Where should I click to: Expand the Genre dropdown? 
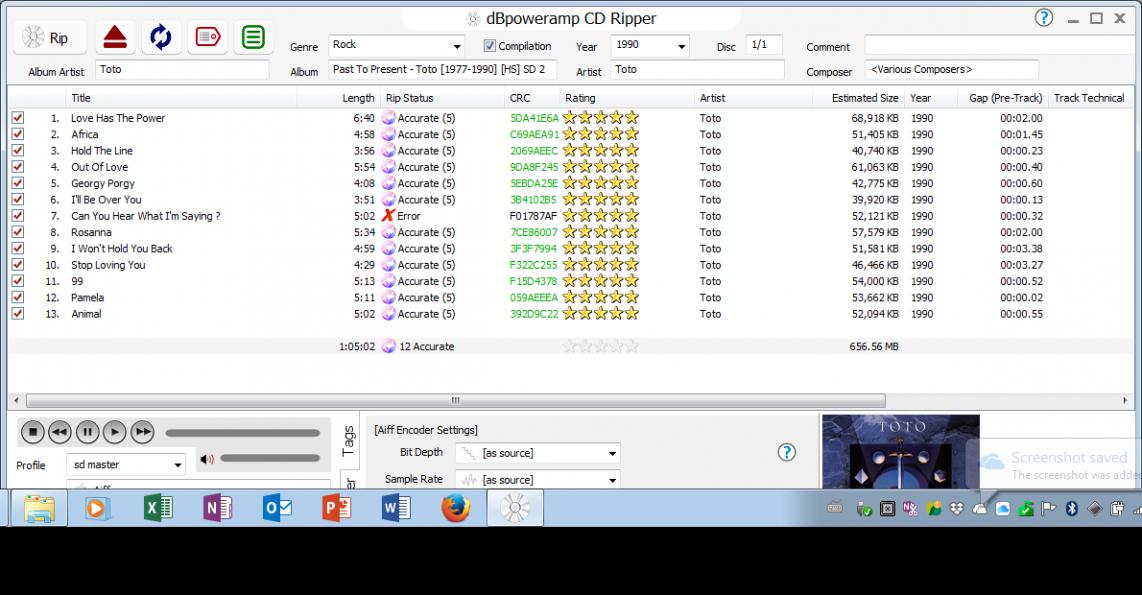[x=457, y=46]
